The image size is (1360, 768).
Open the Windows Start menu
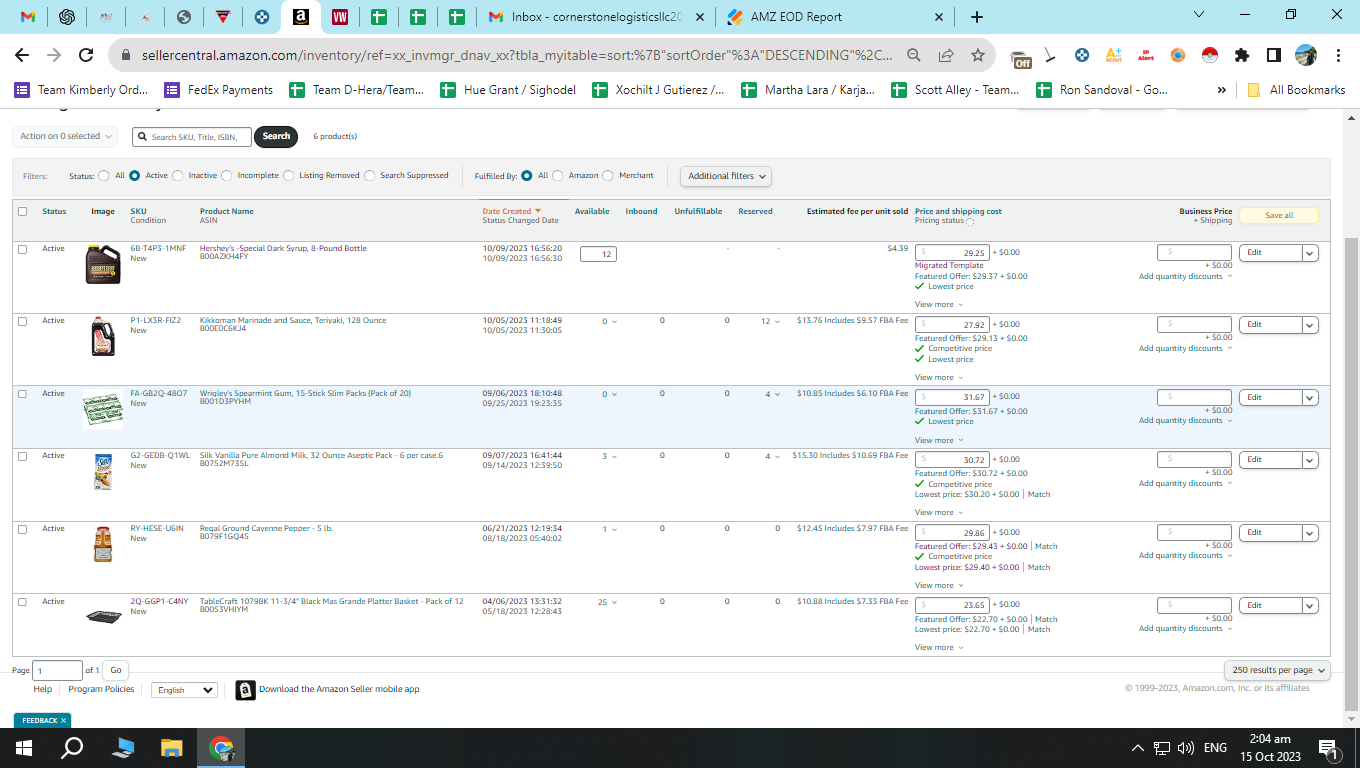tap(24, 747)
